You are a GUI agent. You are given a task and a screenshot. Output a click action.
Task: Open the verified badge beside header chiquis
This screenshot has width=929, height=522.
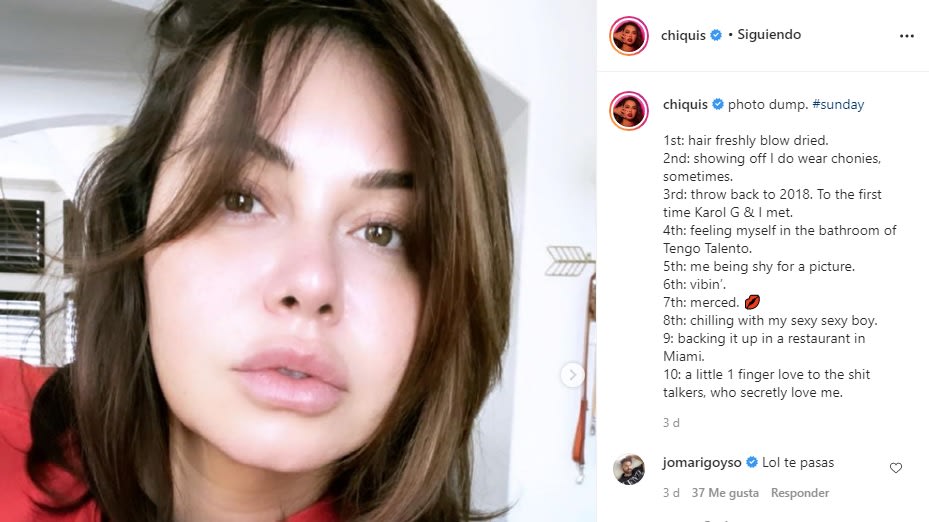(x=716, y=35)
